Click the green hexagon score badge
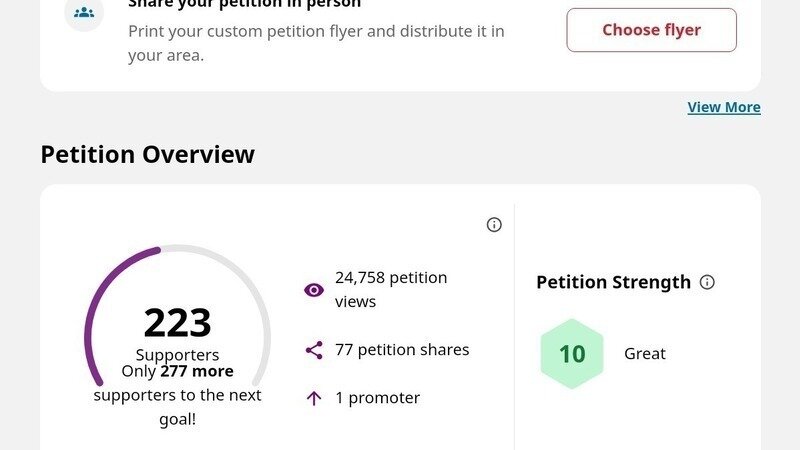 (x=572, y=354)
